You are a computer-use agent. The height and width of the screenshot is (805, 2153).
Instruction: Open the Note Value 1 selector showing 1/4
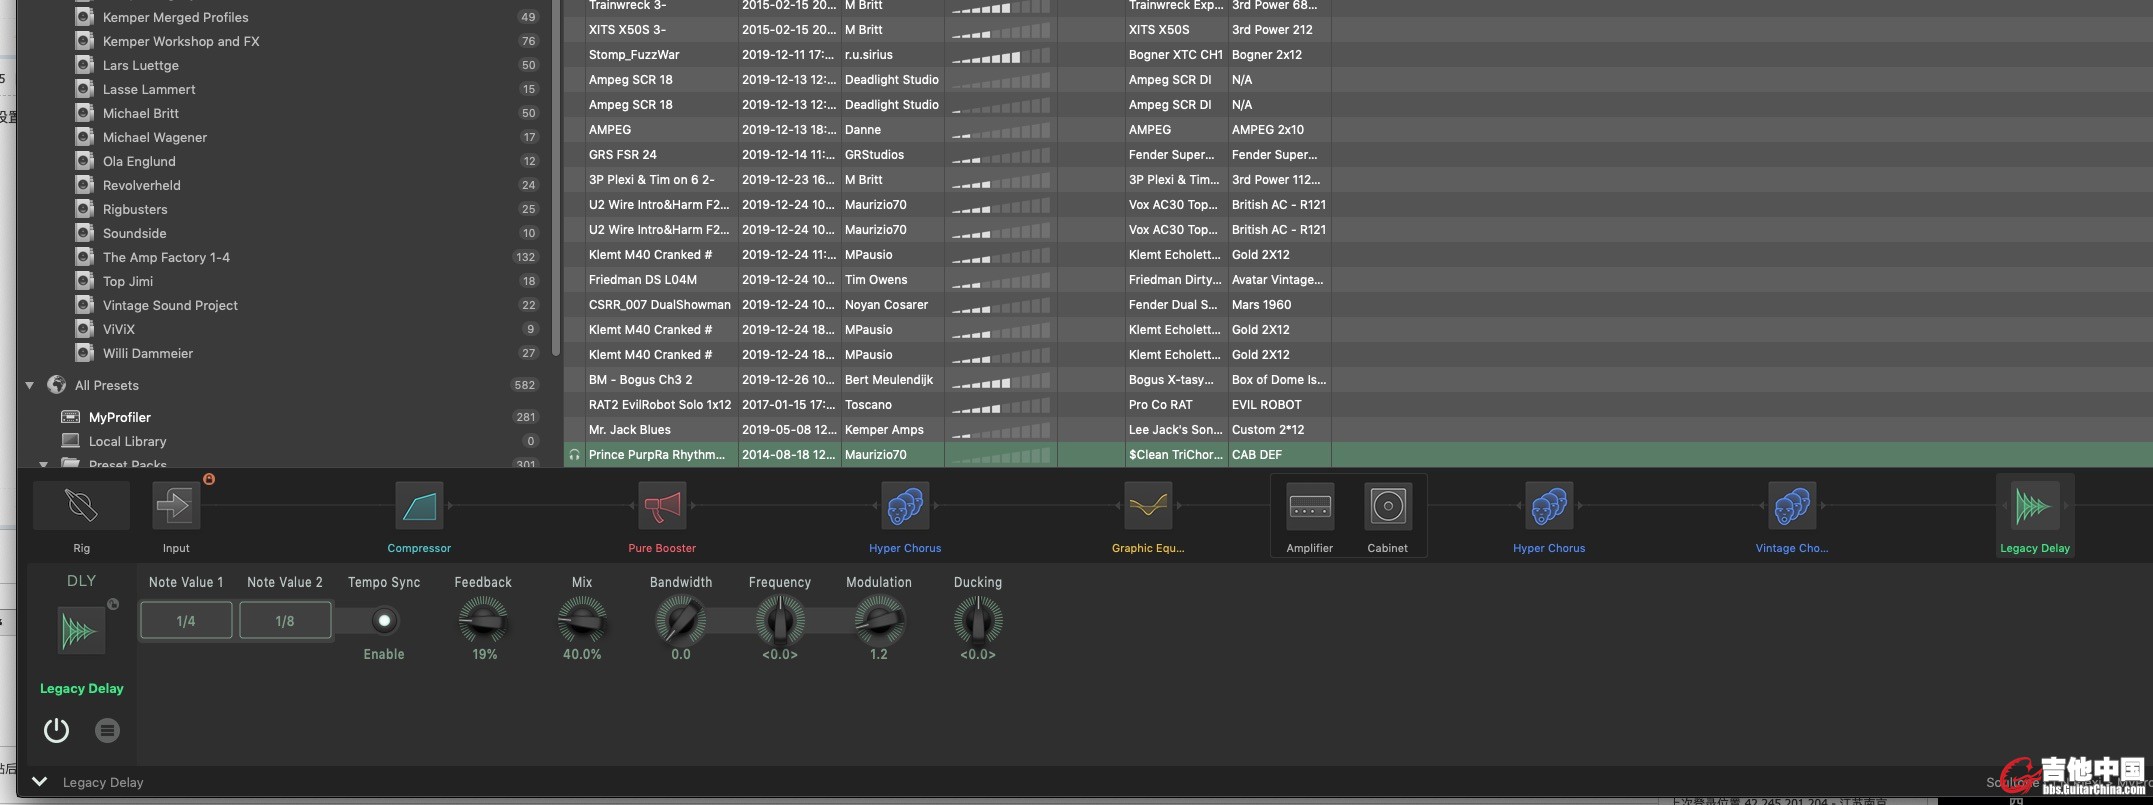[x=186, y=621]
